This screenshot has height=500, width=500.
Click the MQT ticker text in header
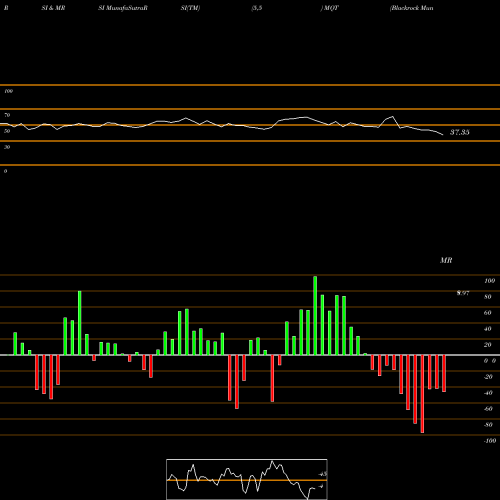(330, 8)
